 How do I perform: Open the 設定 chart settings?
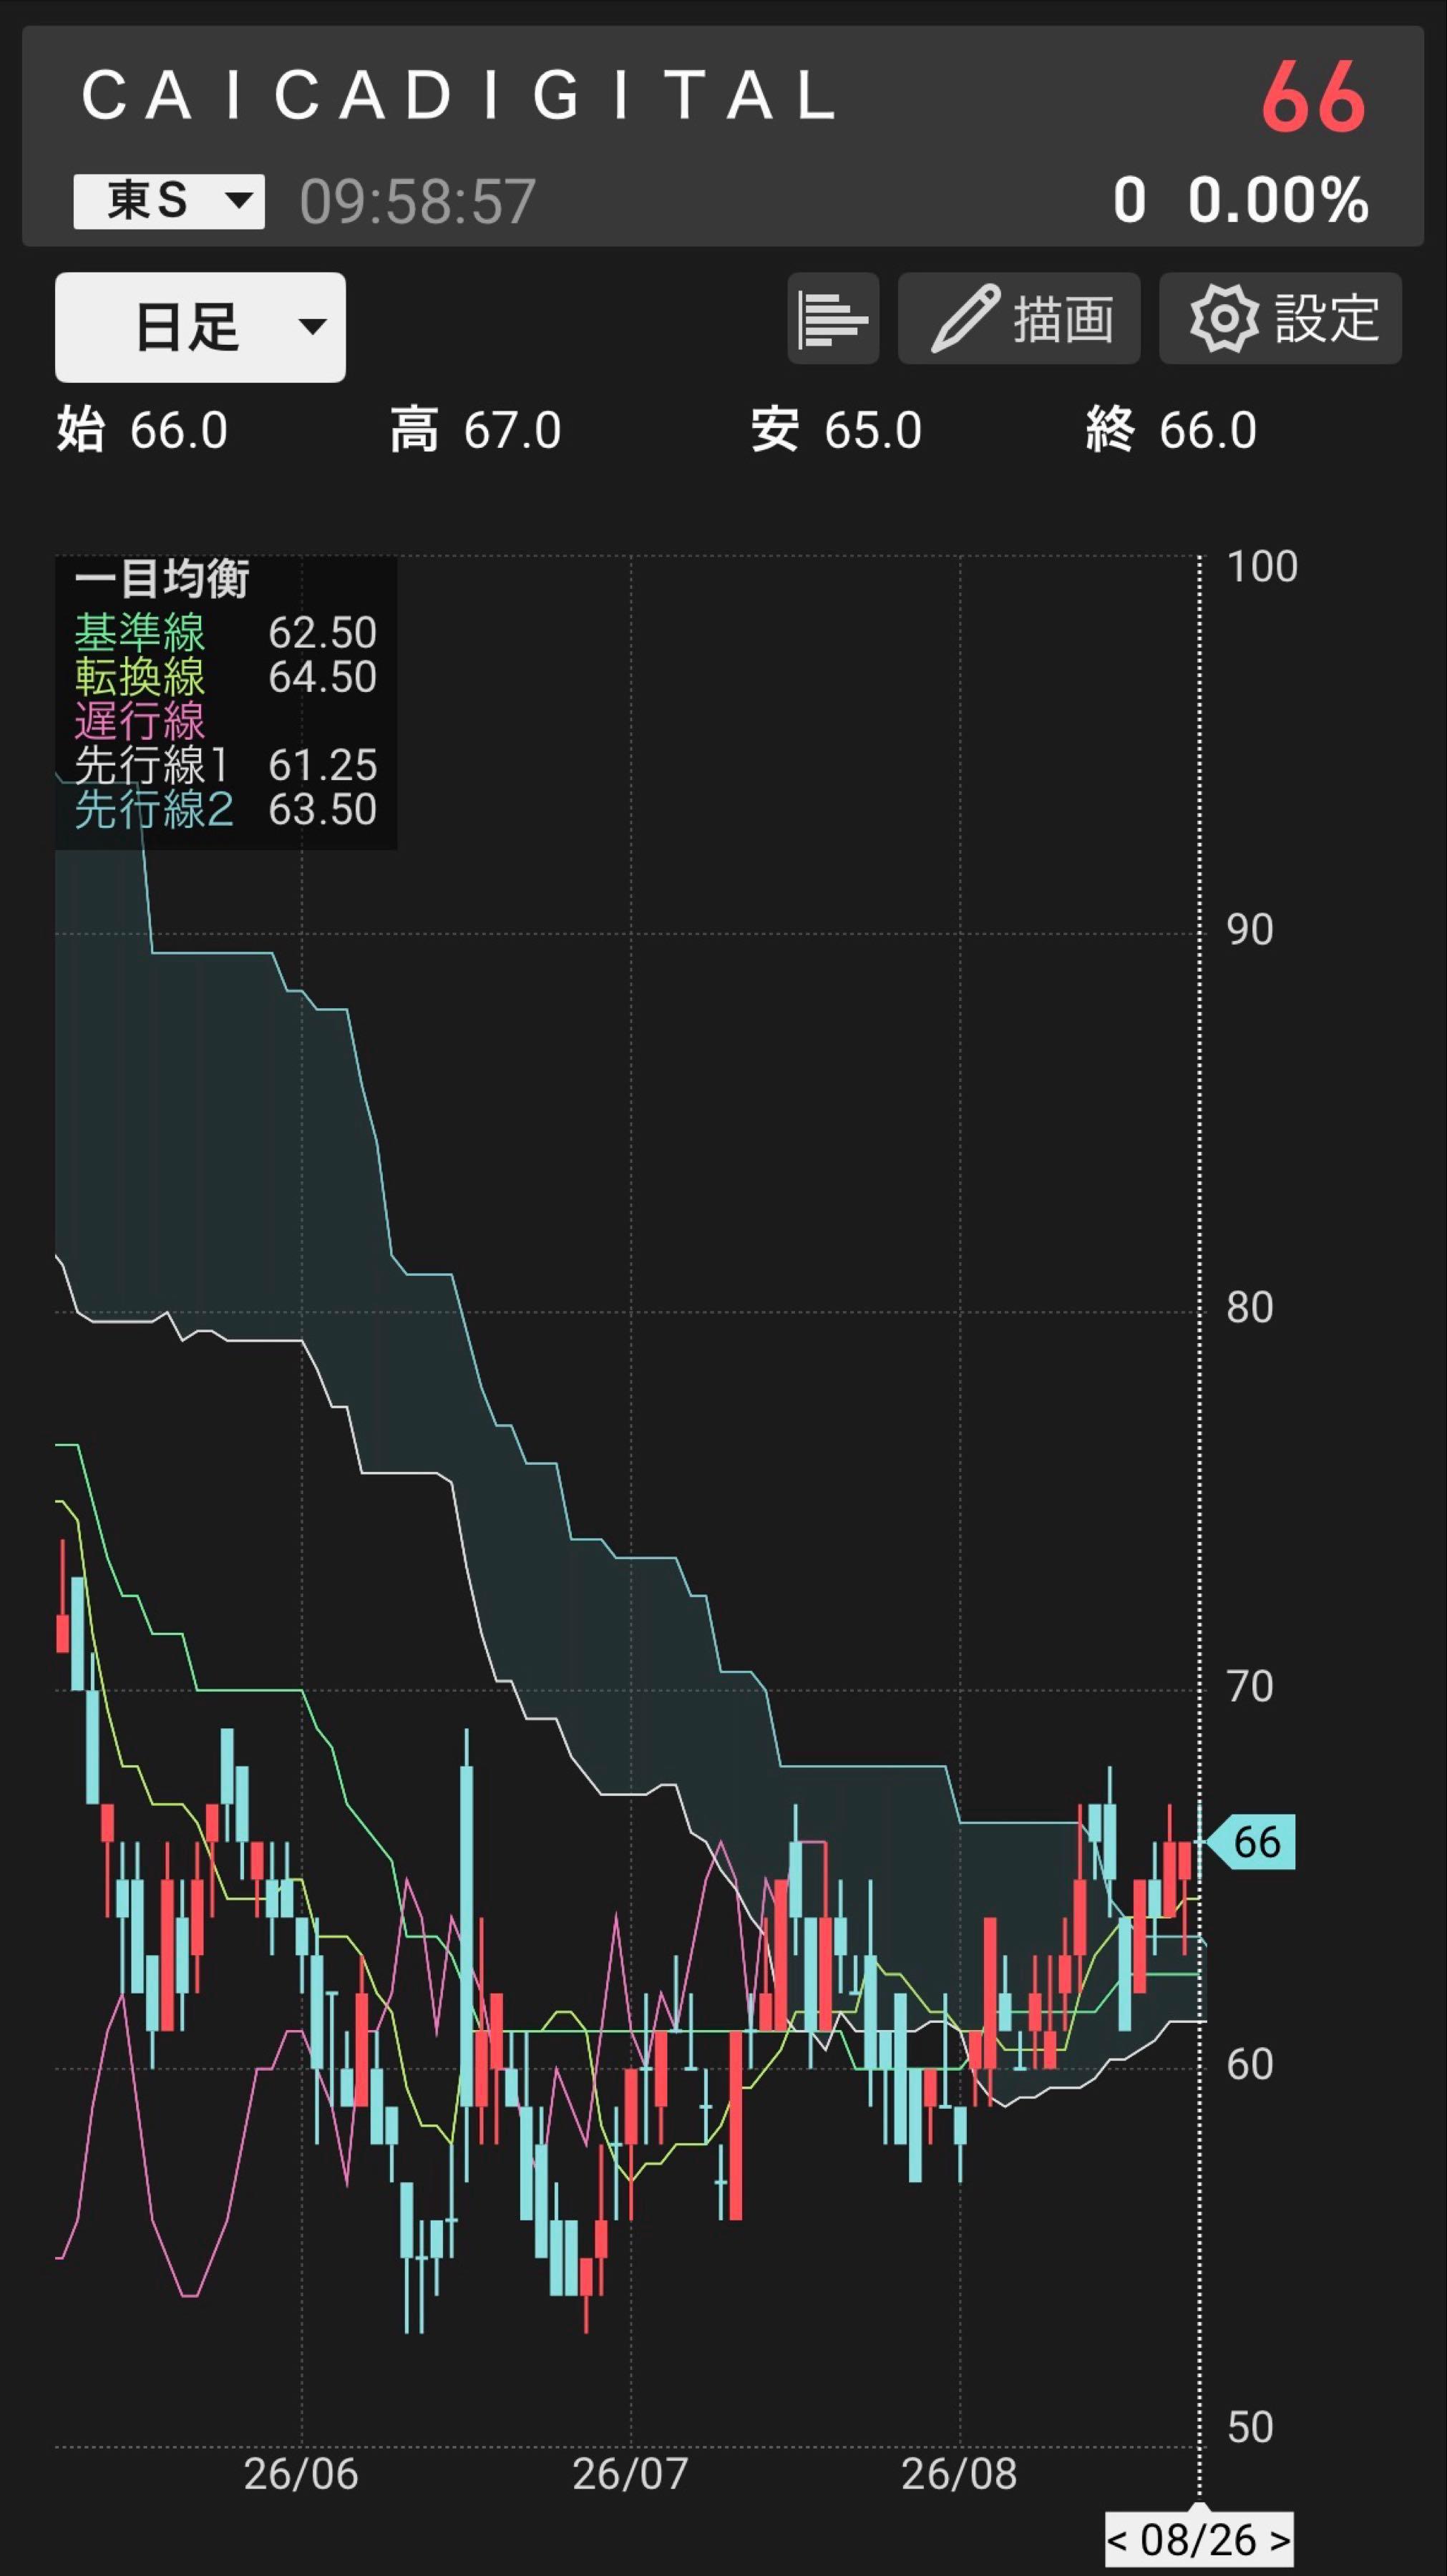(x=1280, y=318)
